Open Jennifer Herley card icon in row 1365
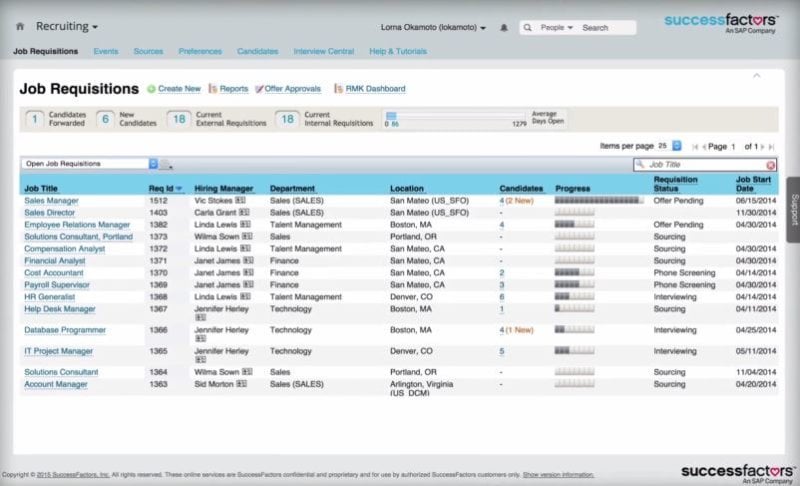Viewport: 800px width, 486px height. pos(201,360)
